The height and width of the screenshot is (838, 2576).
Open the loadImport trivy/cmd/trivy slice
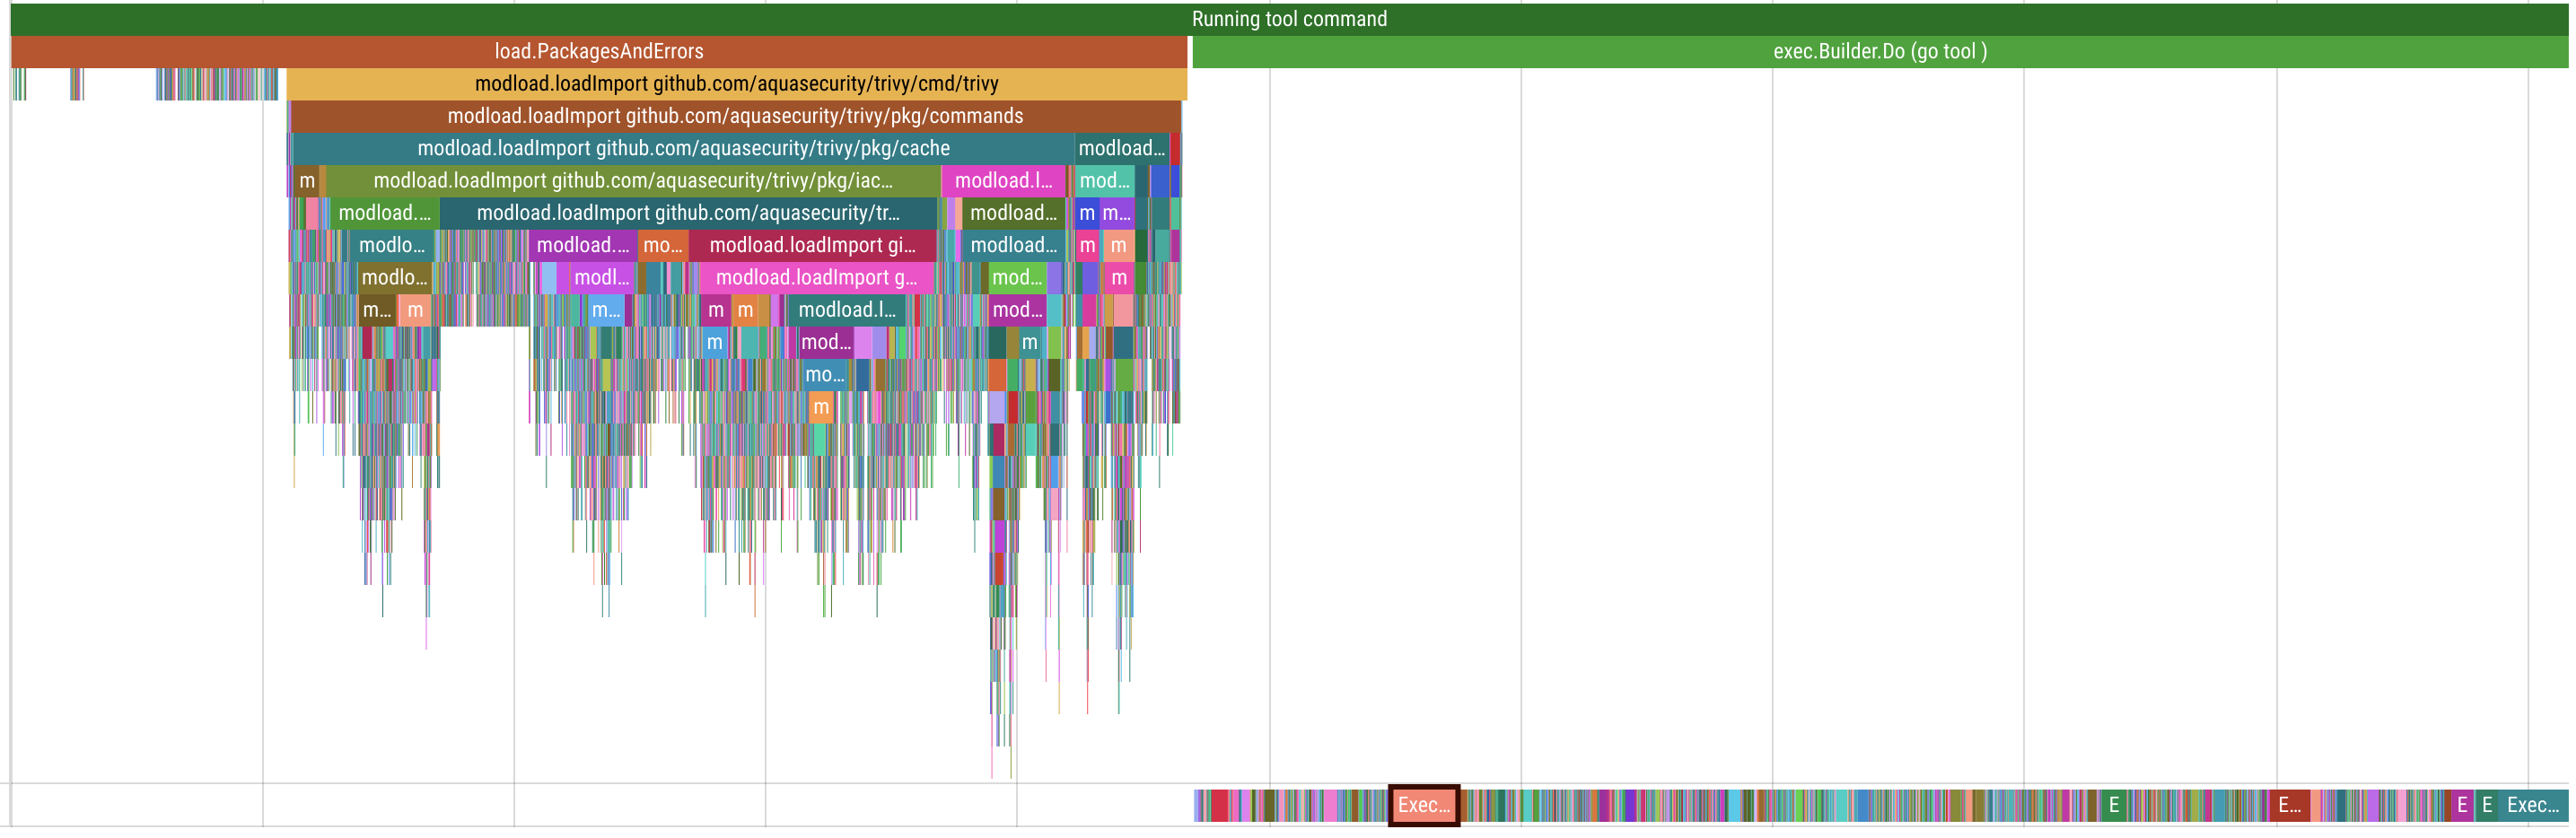(x=737, y=84)
